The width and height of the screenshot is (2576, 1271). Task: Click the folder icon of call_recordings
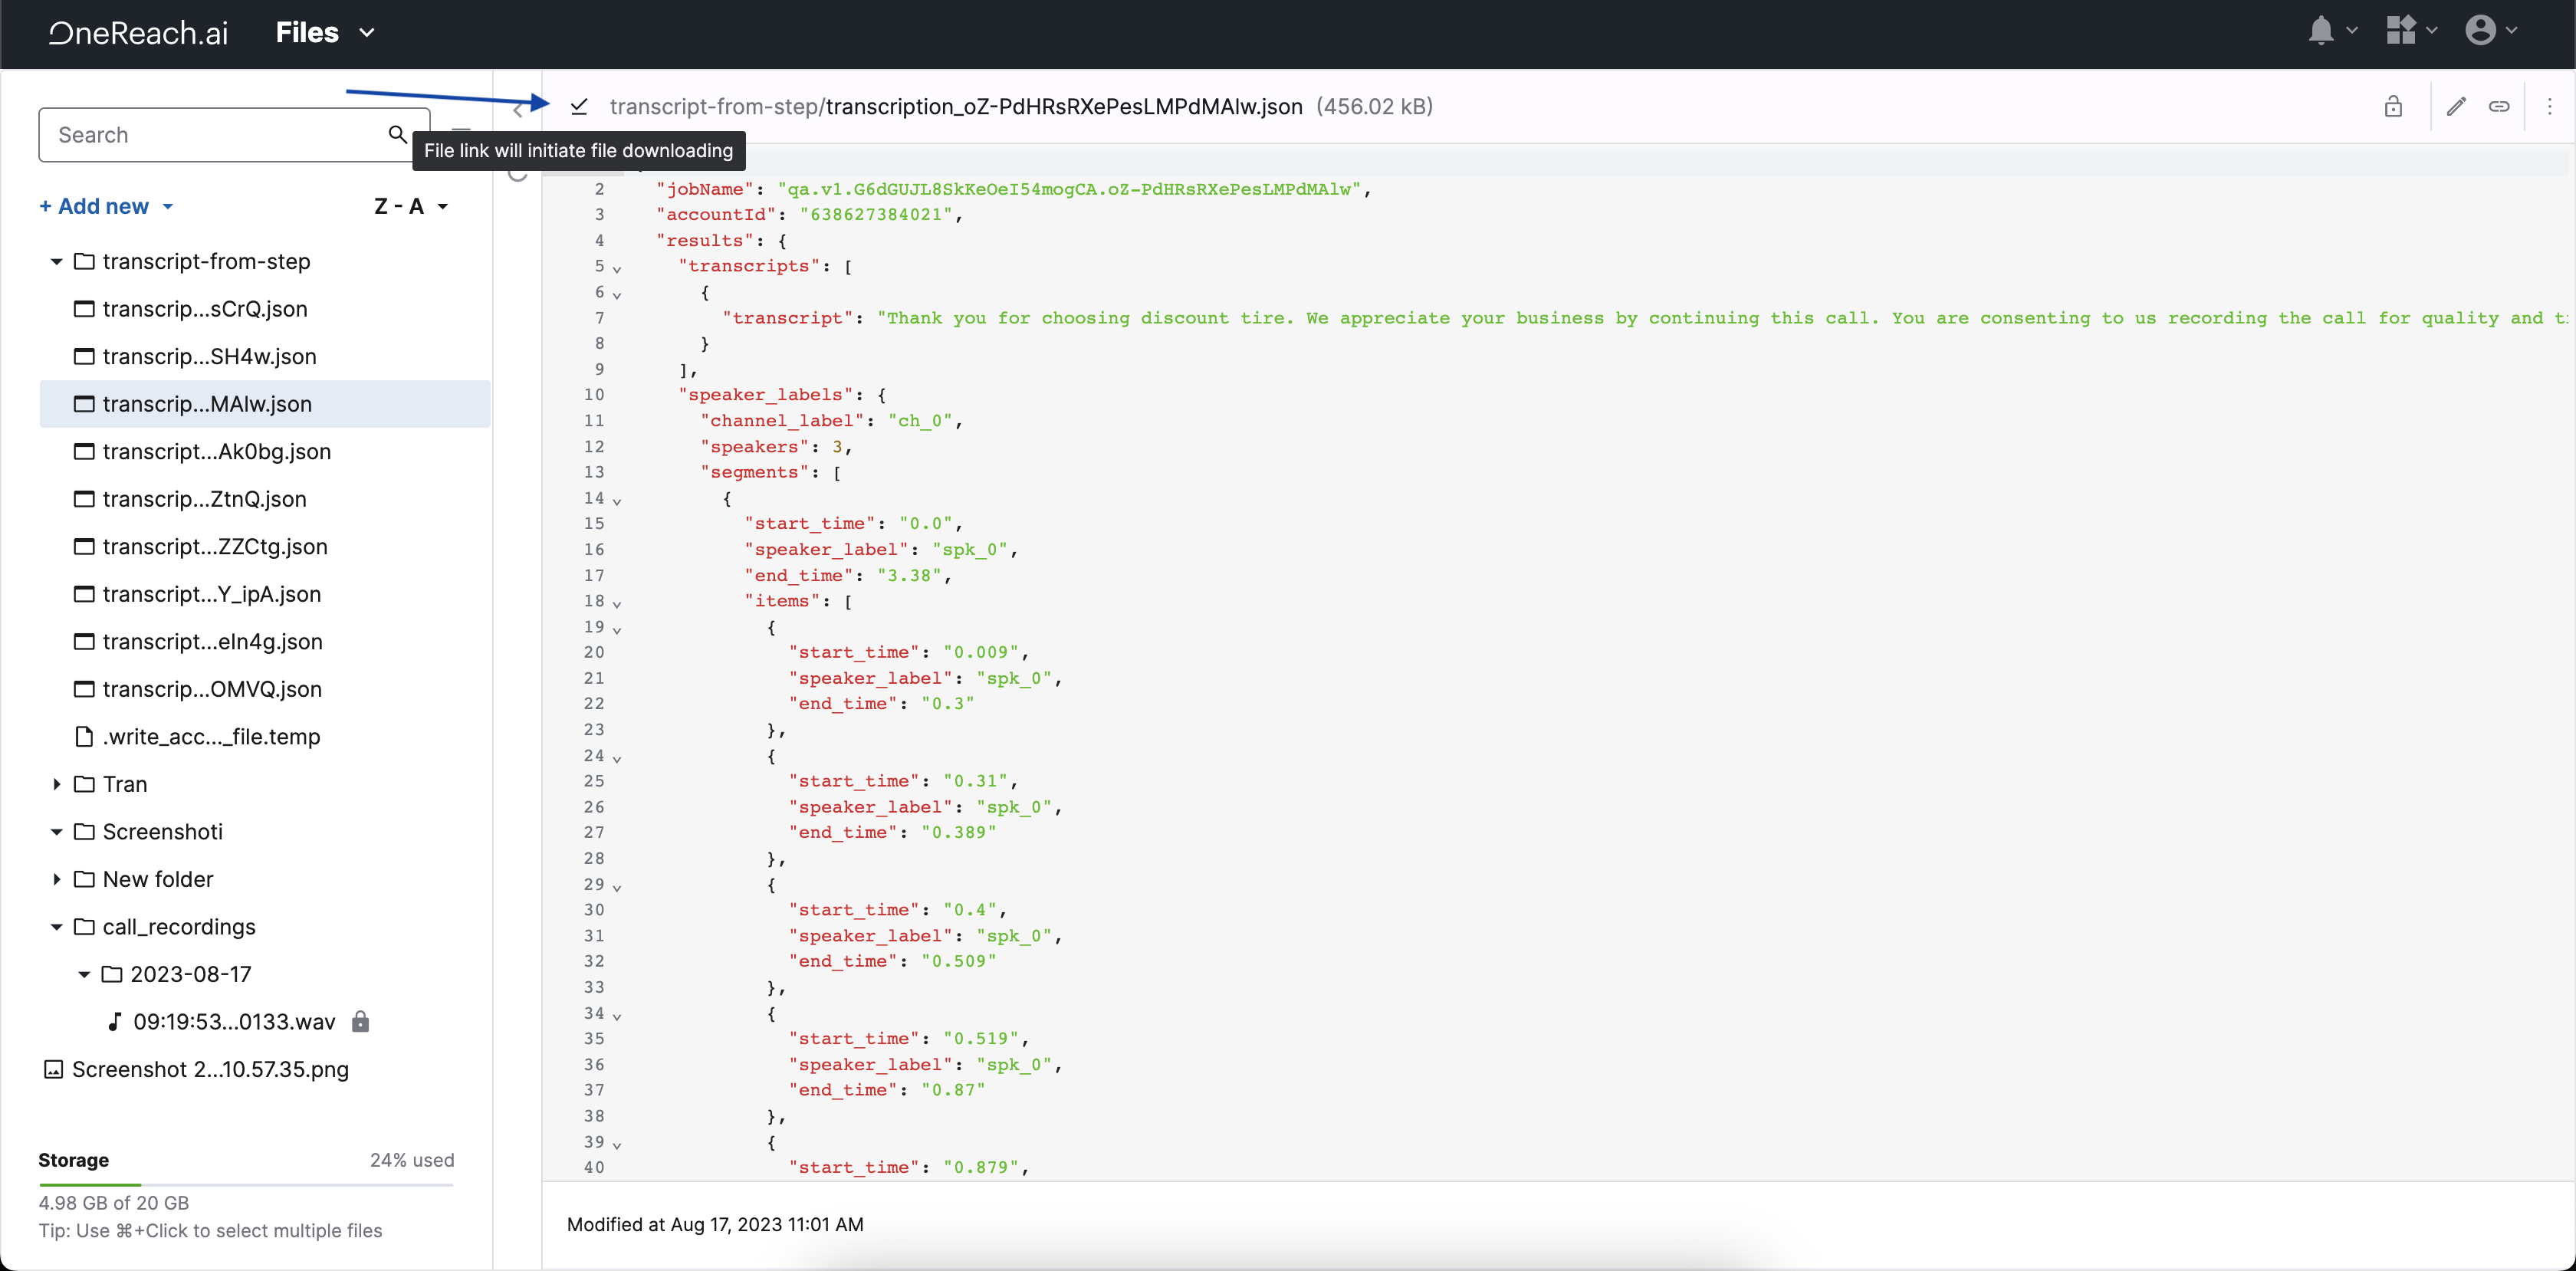pos(85,926)
